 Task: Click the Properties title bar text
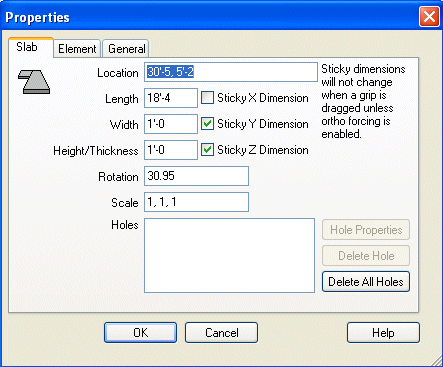37,17
